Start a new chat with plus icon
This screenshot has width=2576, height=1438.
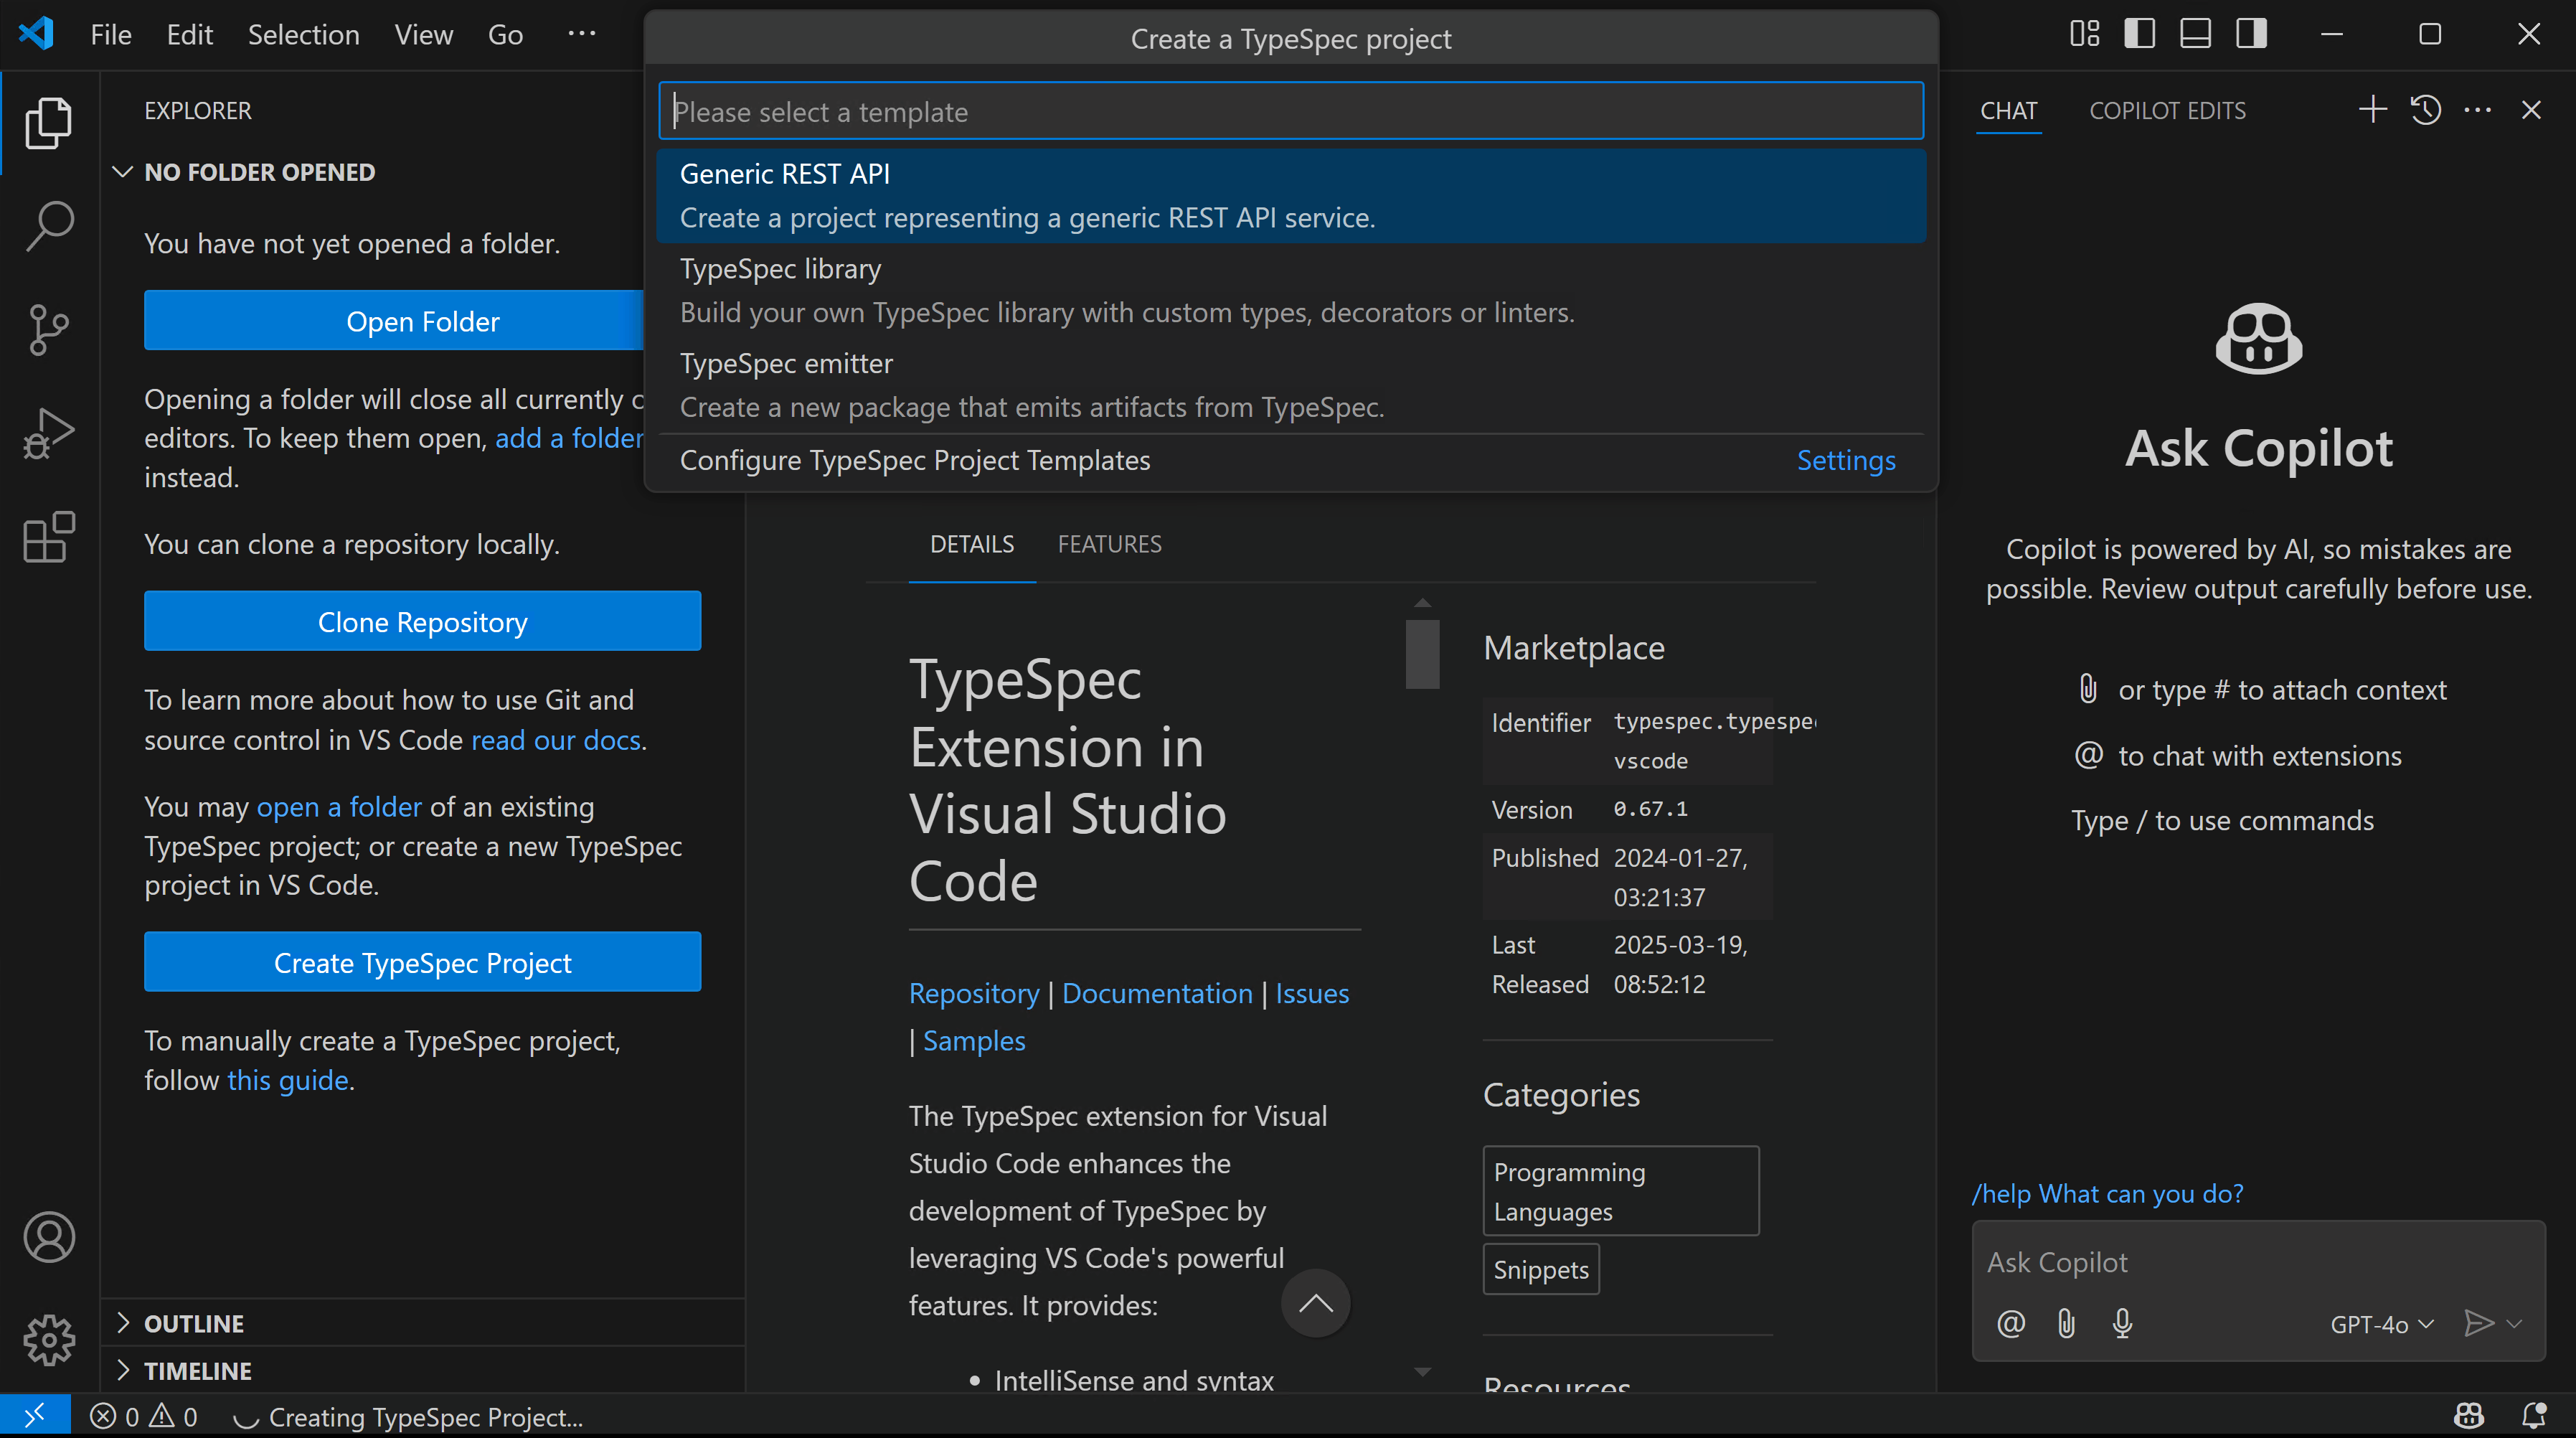tap(2372, 109)
